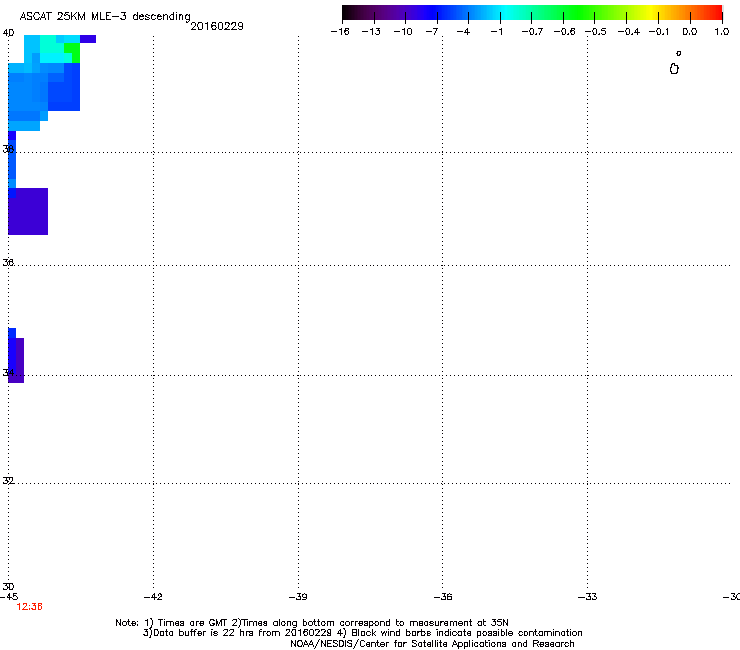
Task: Click the longitude label '-36'
Action: pos(443,597)
